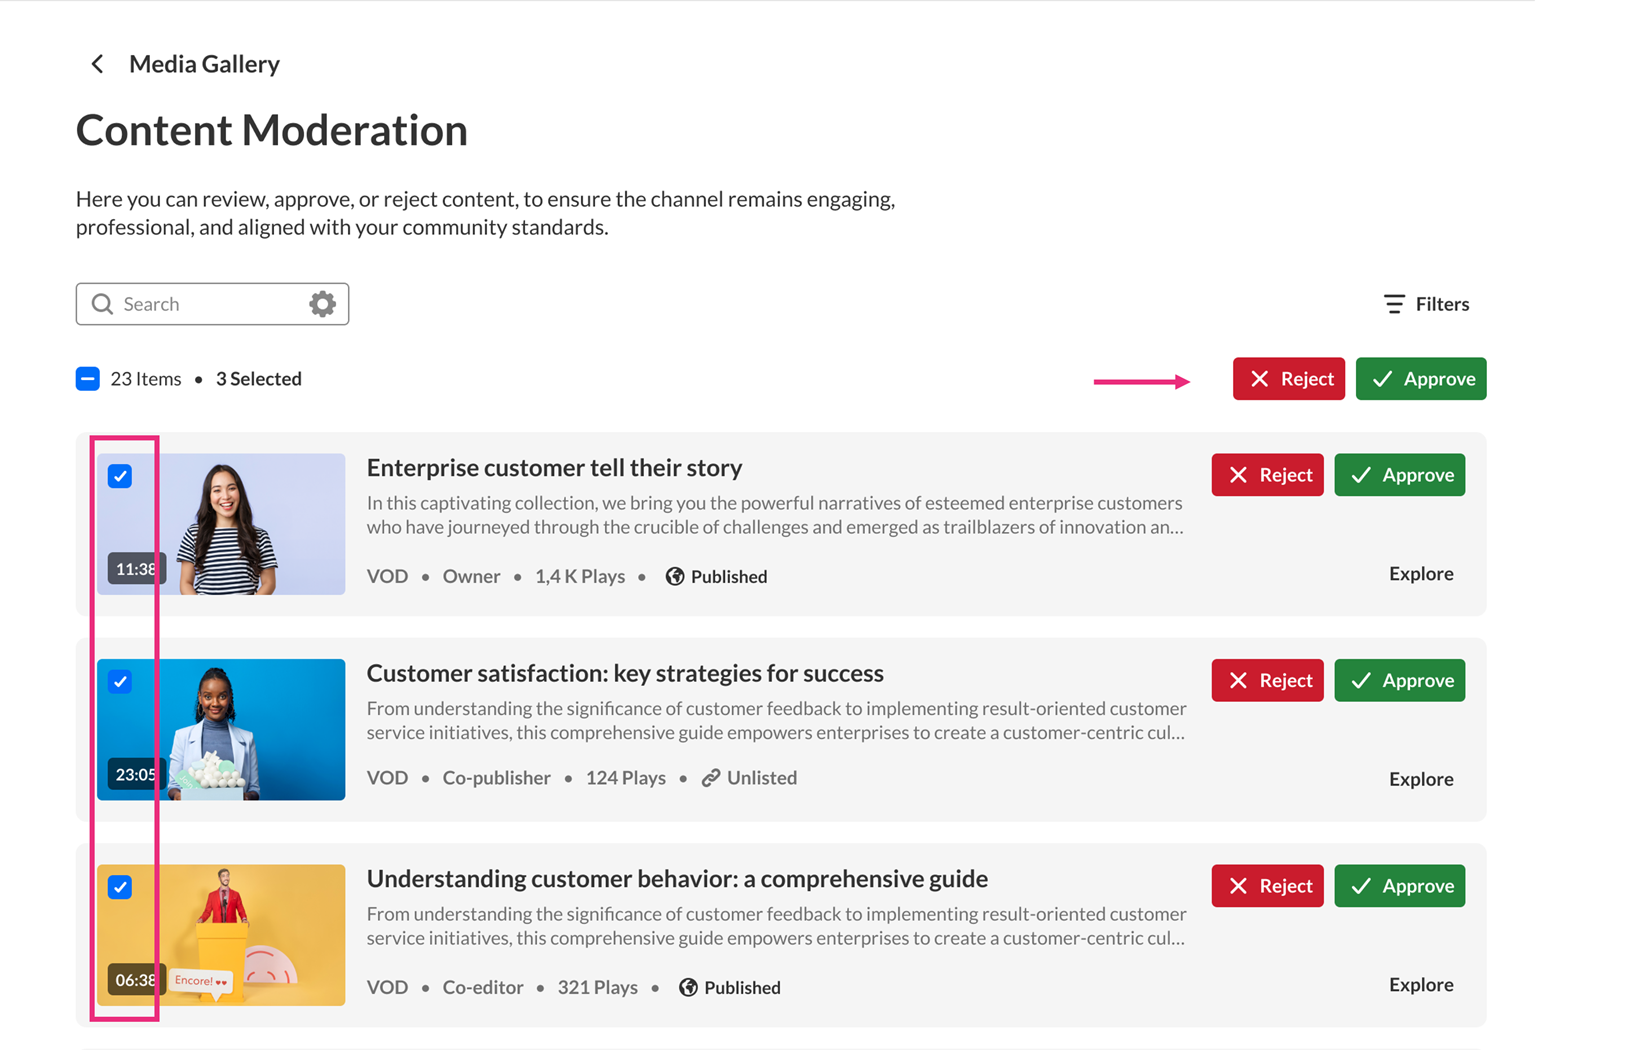
Task: Open the yellow podium video thumbnail
Action: (x=250, y=935)
